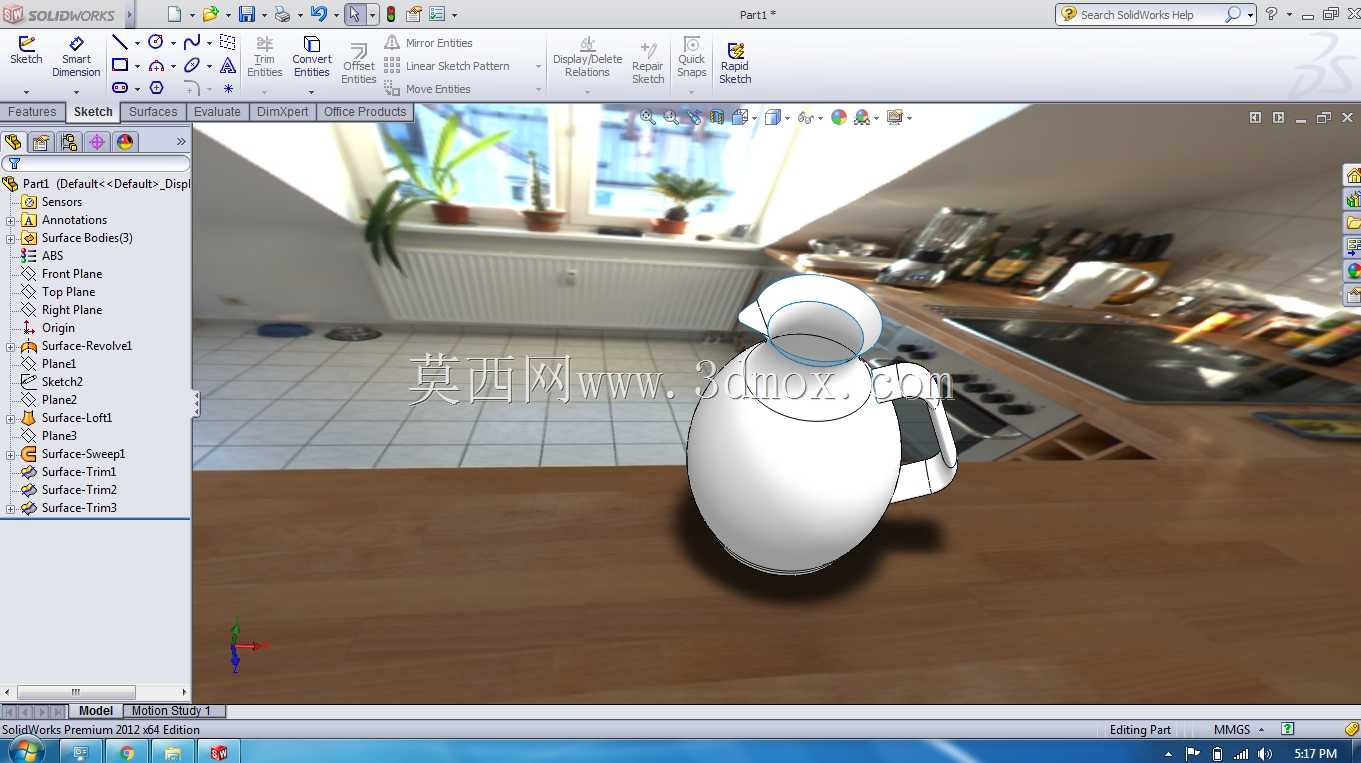Expand the Surface-Trim3 feature

click(x=11, y=508)
